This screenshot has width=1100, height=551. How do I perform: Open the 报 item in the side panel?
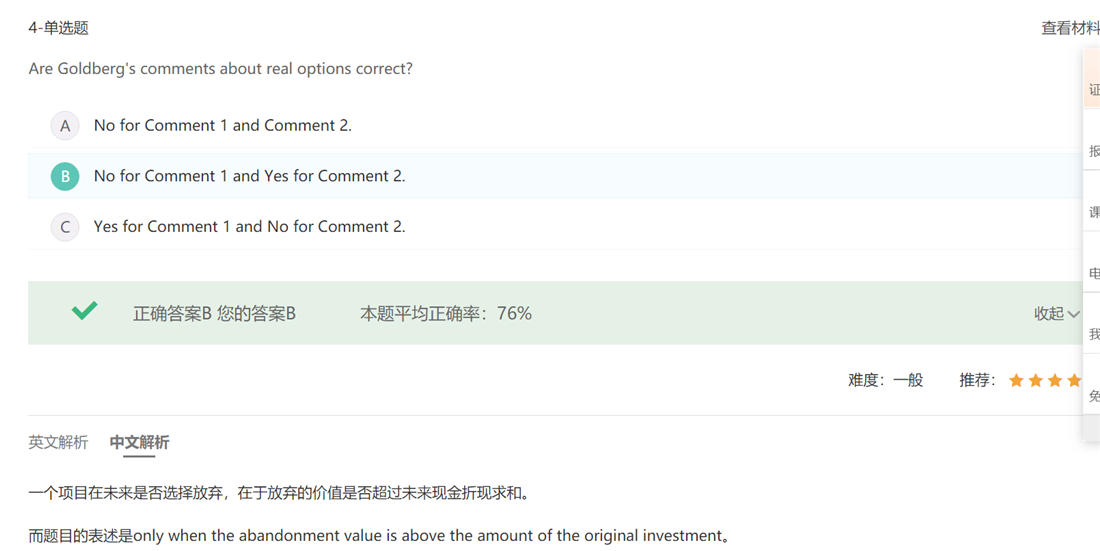click(1094, 151)
